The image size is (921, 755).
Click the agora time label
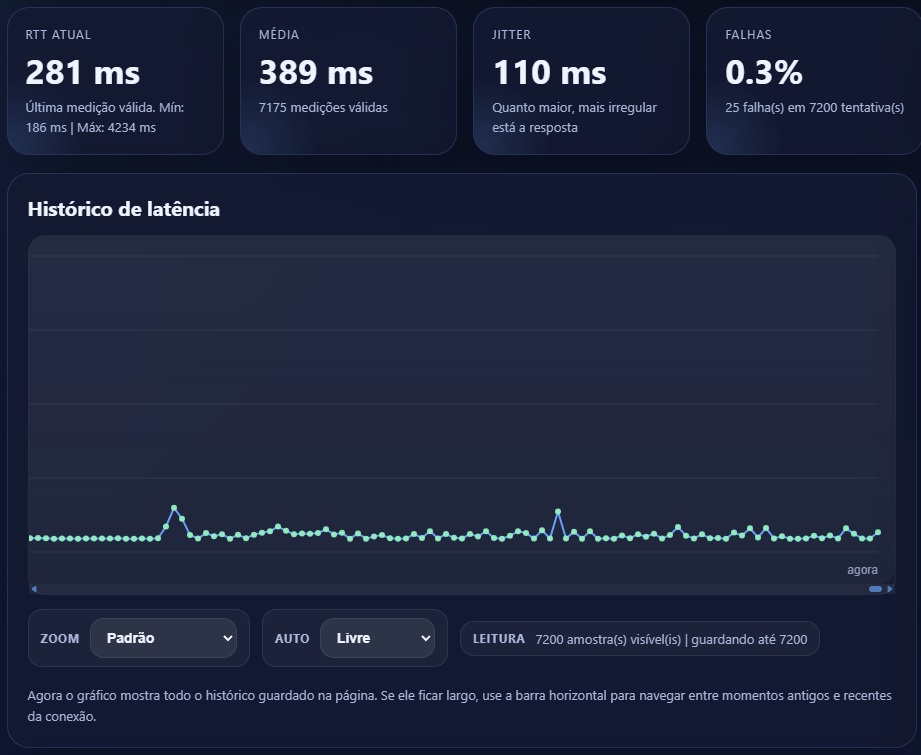click(863, 569)
